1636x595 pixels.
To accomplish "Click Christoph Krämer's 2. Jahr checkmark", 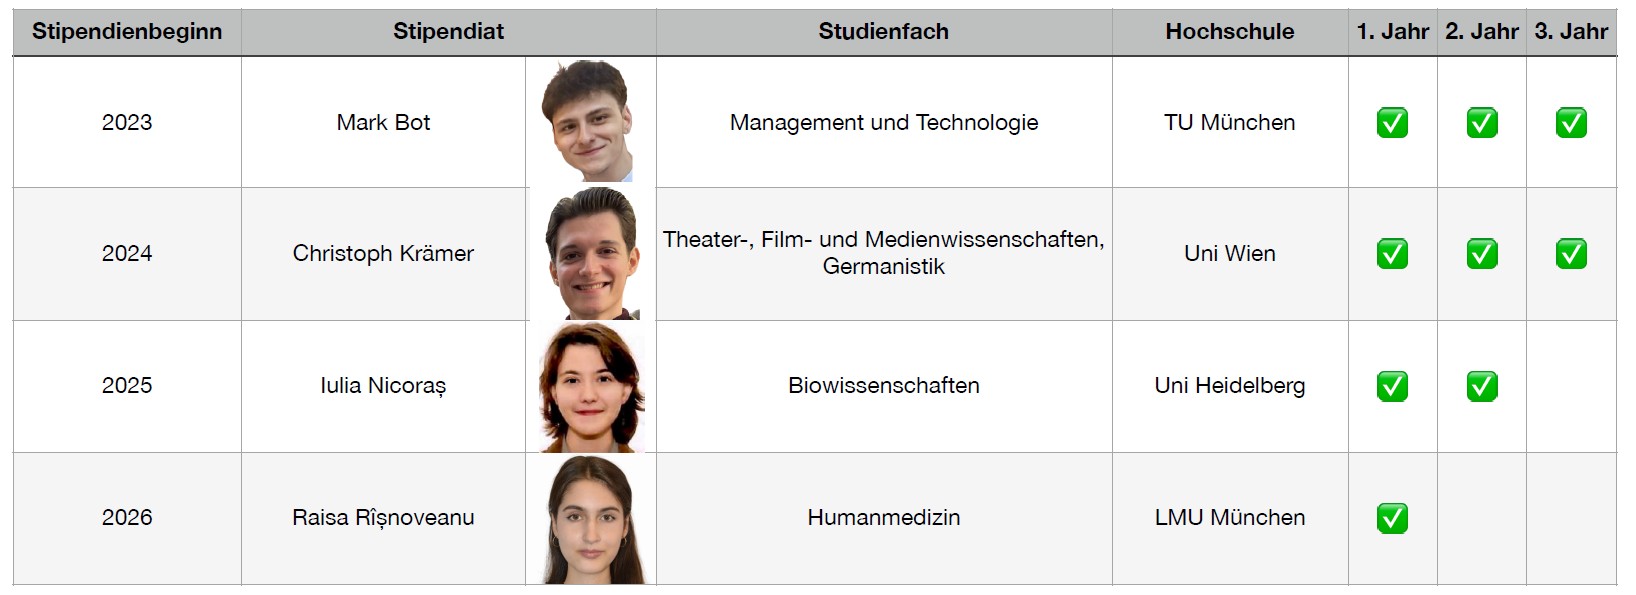I will pos(1482,254).
